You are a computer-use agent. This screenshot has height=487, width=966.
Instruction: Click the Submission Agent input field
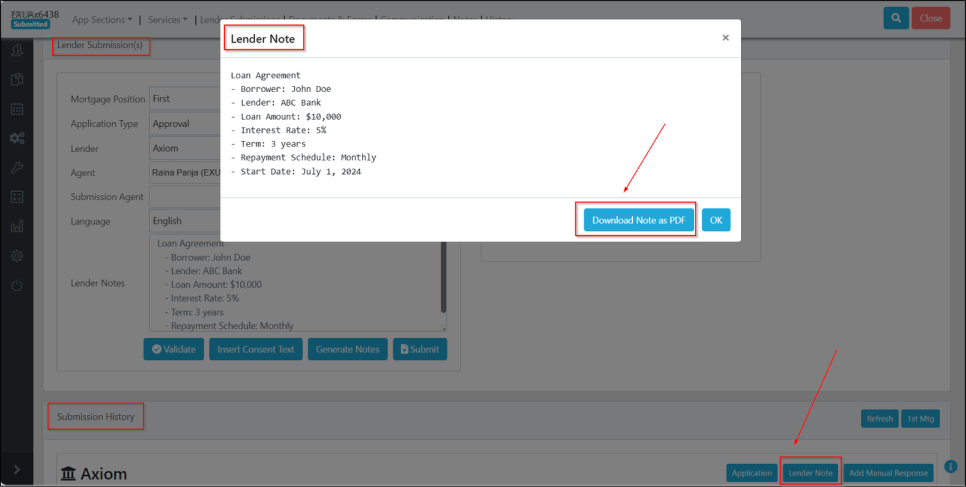pos(185,197)
